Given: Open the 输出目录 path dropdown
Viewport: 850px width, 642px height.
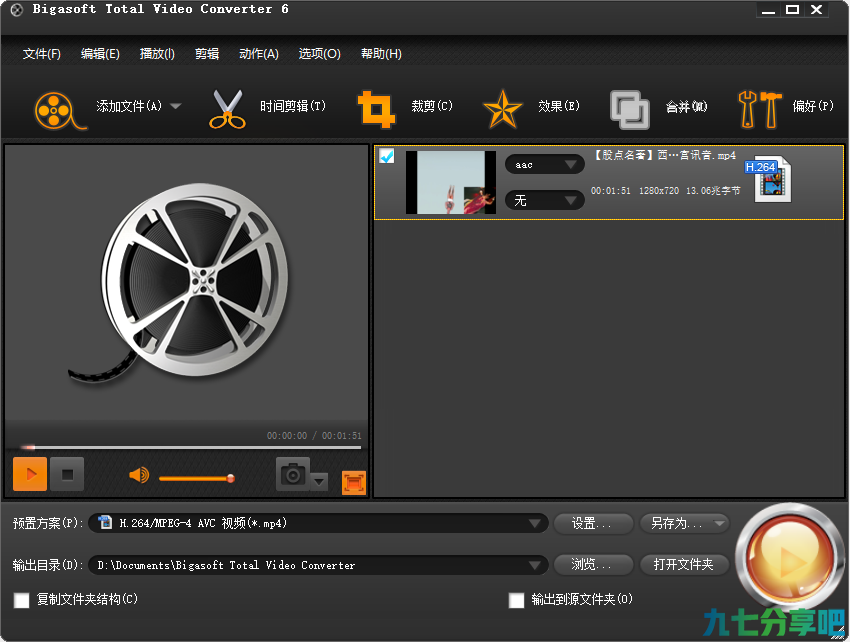Looking at the screenshot, I should pos(318,566).
